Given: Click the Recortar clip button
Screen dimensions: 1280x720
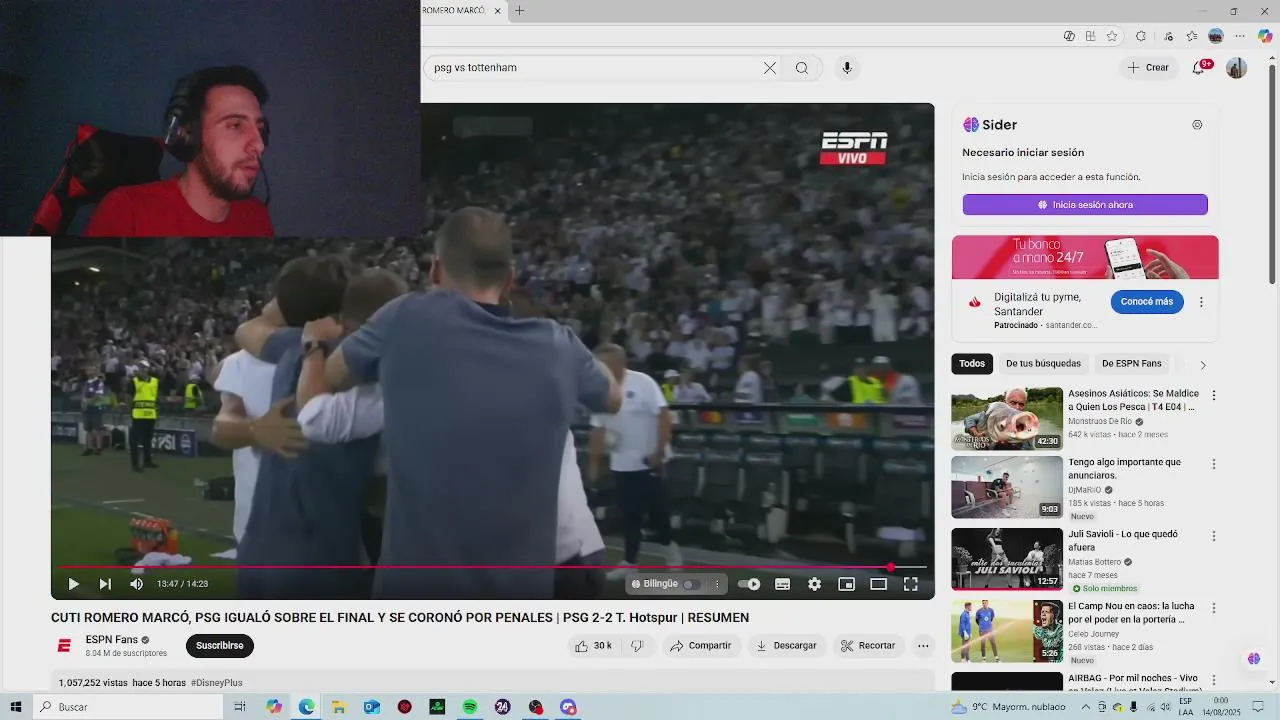Looking at the screenshot, I should pyautogui.click(x=868, y=646).
